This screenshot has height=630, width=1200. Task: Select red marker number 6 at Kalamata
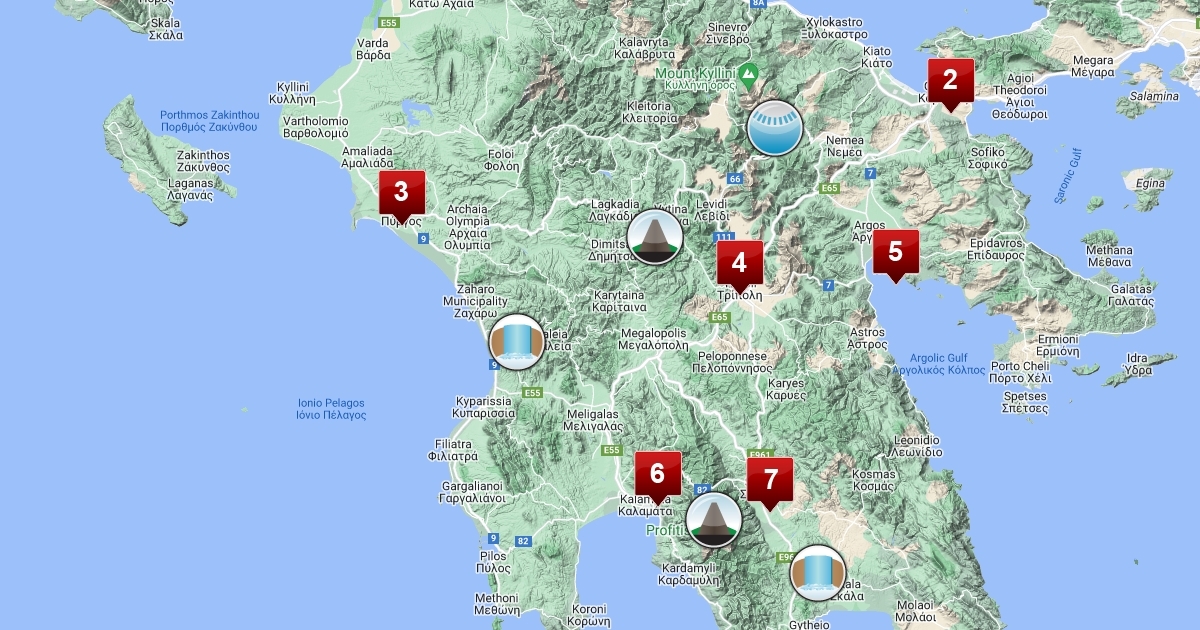coord(657,475)
